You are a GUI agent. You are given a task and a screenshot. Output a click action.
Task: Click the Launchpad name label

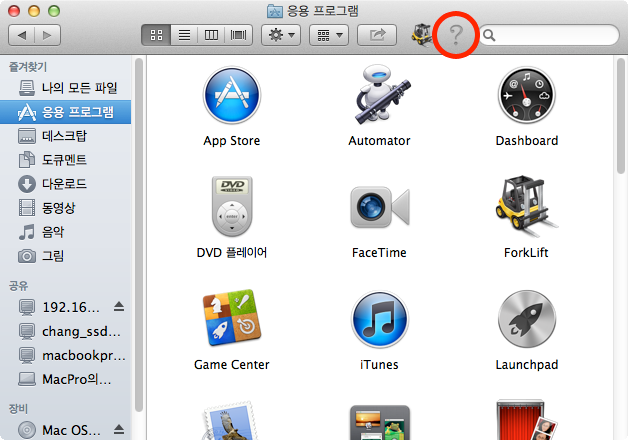click(x=527, y=365)
